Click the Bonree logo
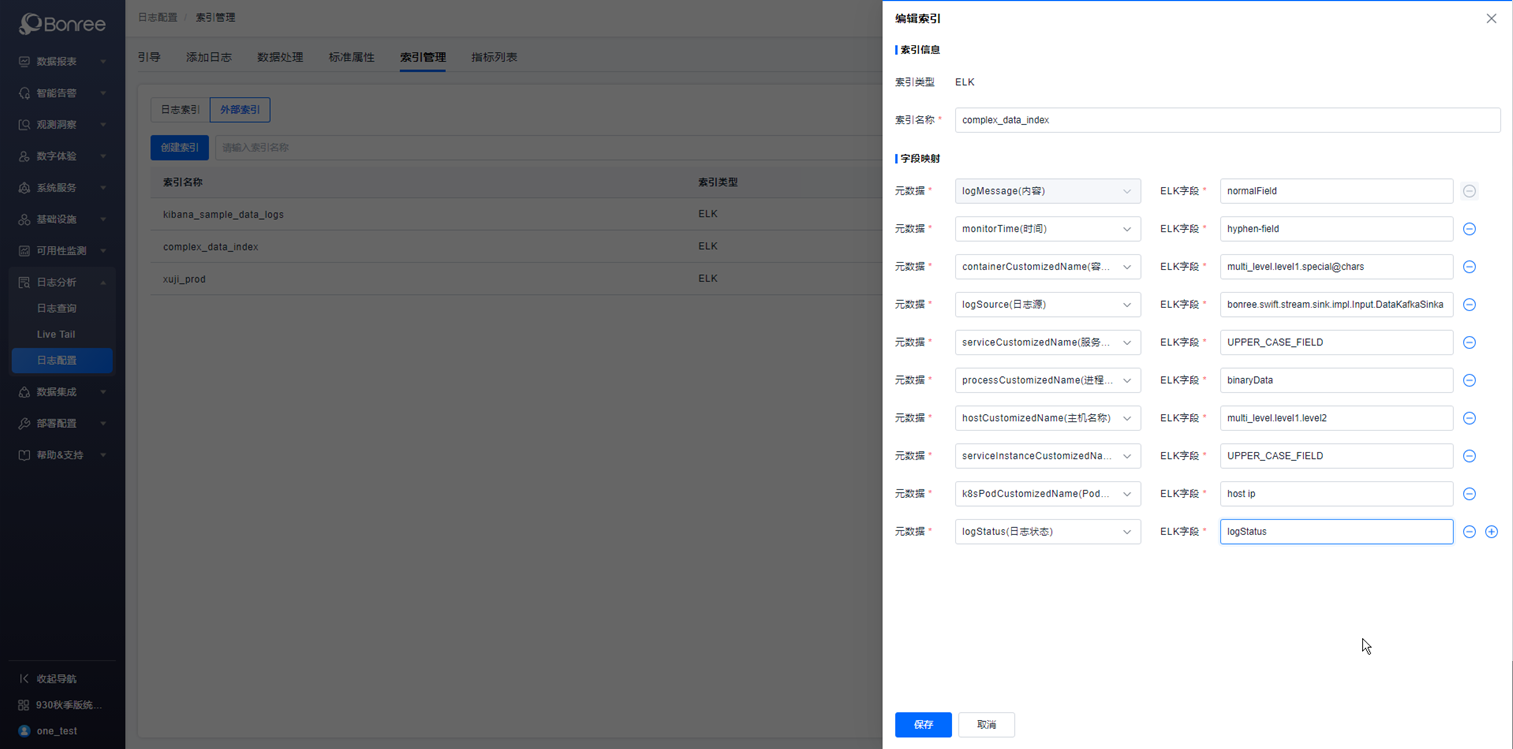This screenshot has width=1513, height=749. (62, 23)
